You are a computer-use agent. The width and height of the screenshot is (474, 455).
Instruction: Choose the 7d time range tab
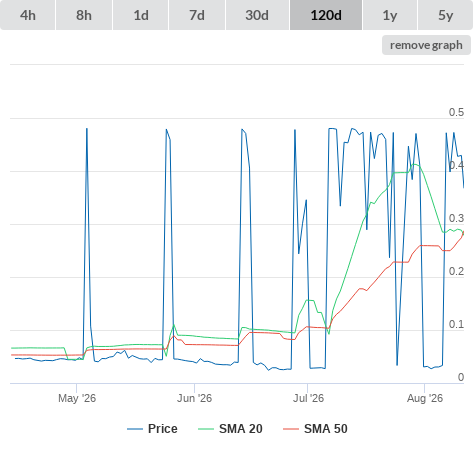(x=197, y=15)
